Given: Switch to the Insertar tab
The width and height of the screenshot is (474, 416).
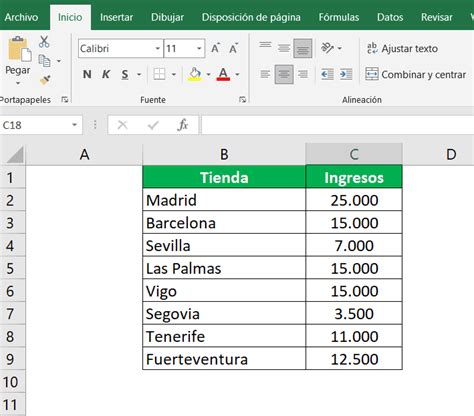Looking at the screenshot, I should 116,17.
